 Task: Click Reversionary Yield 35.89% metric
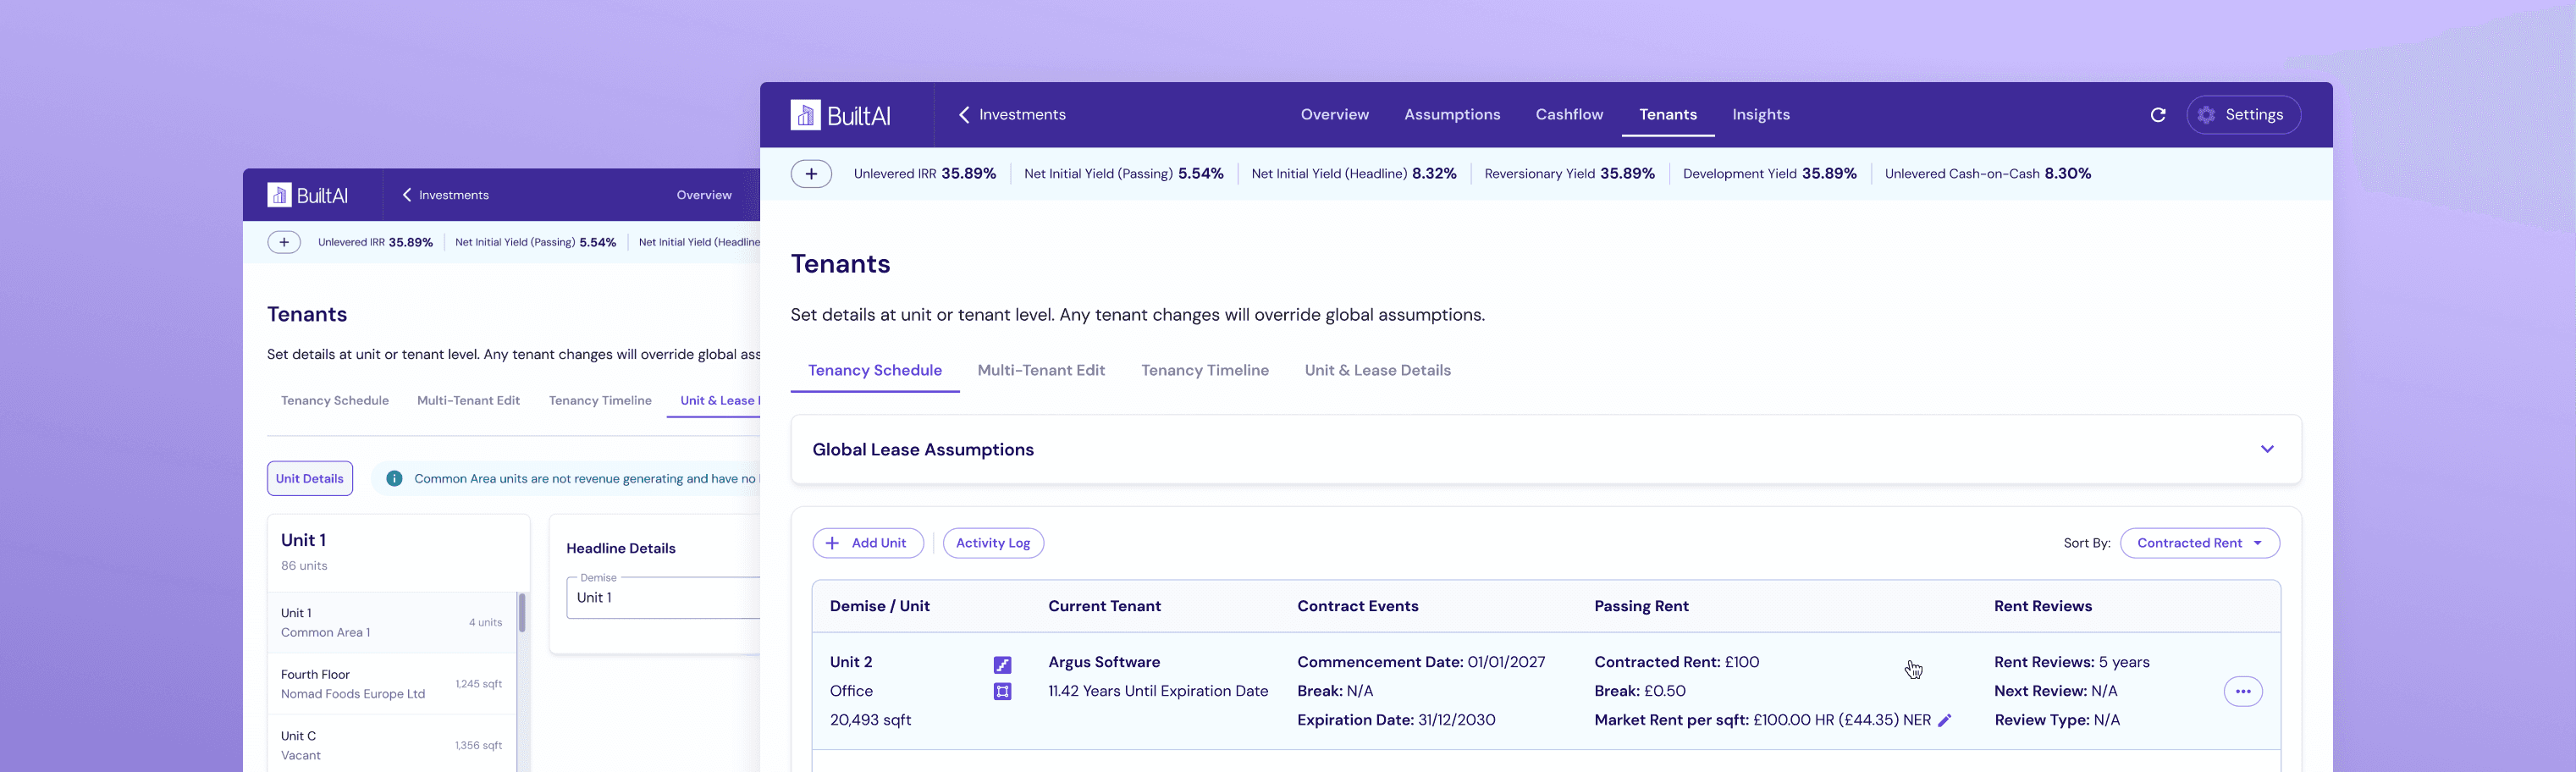click(1569, 174)
